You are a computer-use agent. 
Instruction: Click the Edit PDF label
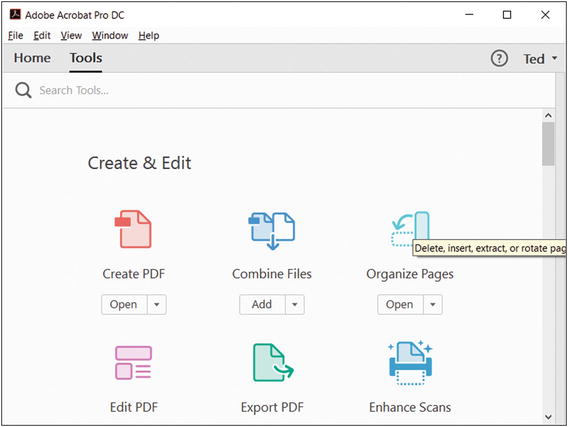[x=134, y=407]
